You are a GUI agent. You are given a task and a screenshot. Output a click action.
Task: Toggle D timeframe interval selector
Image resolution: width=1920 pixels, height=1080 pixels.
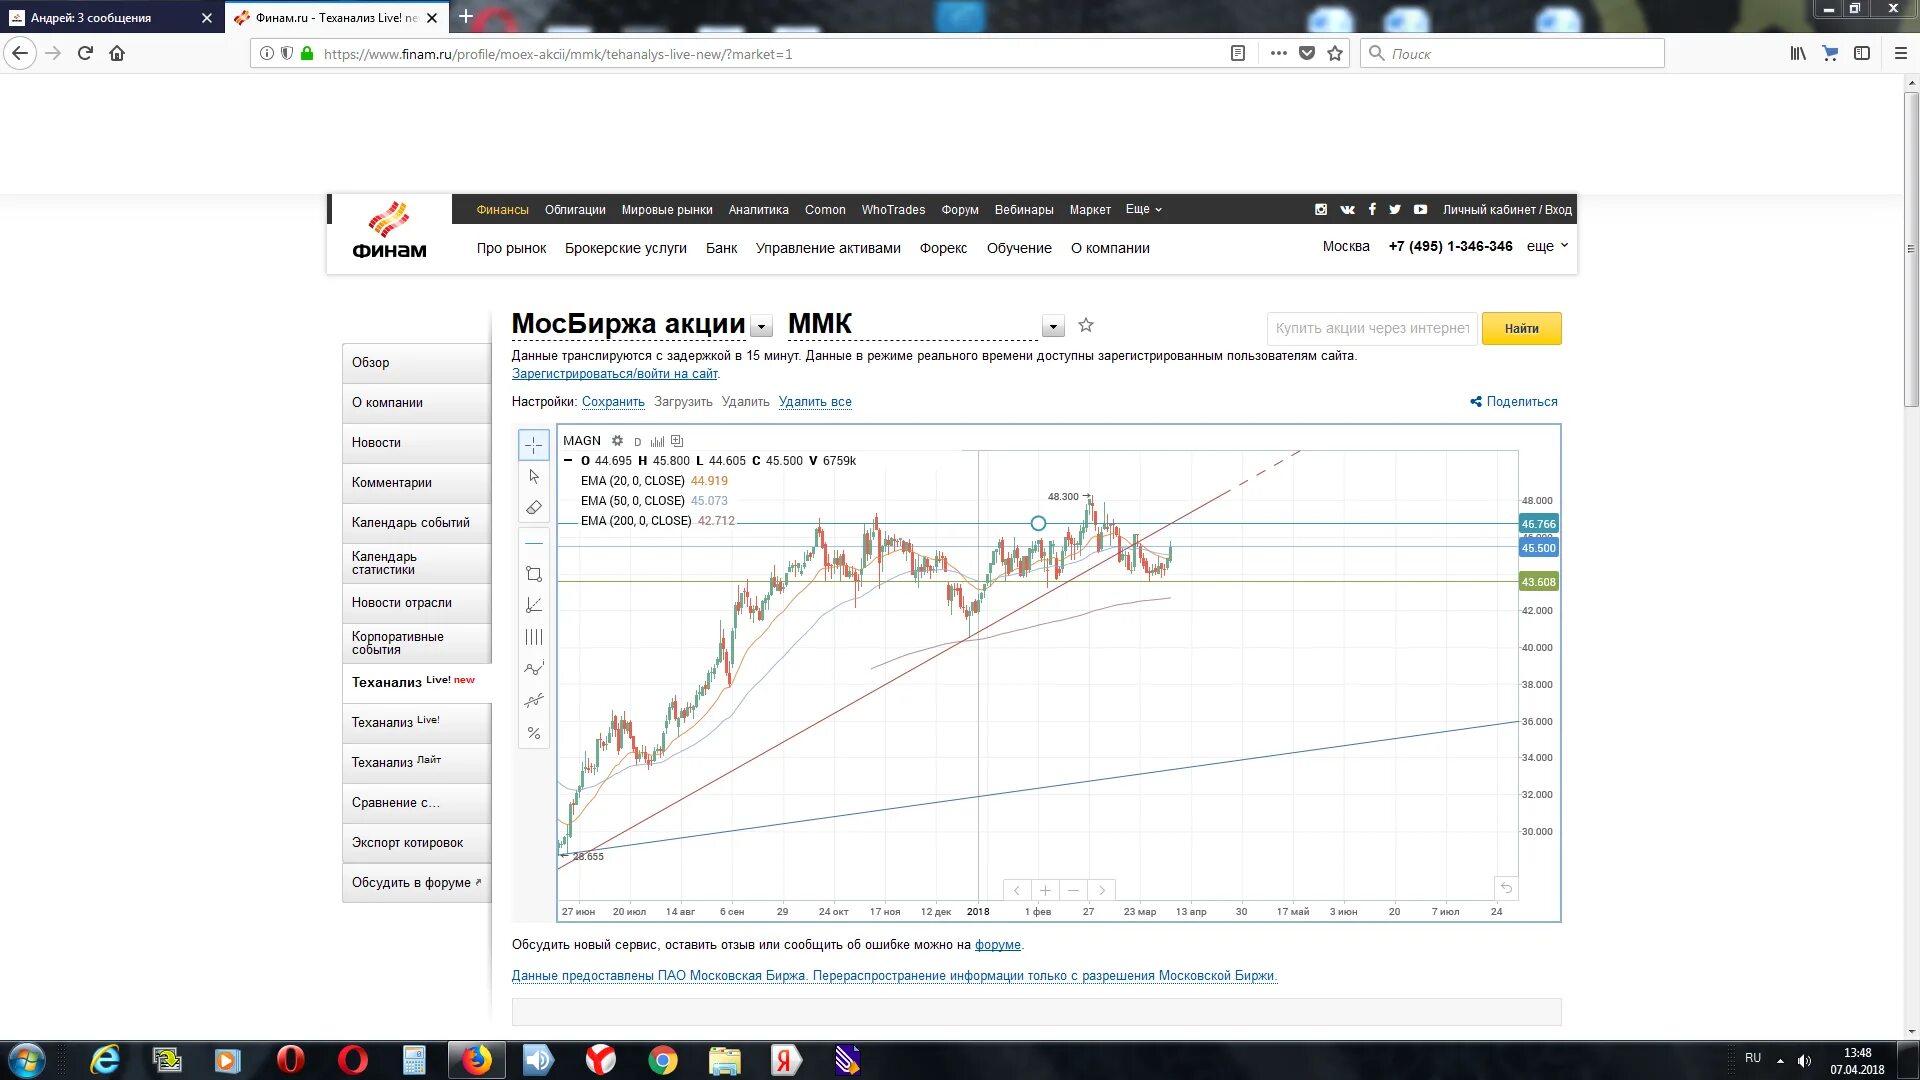[x=637, y=442]
